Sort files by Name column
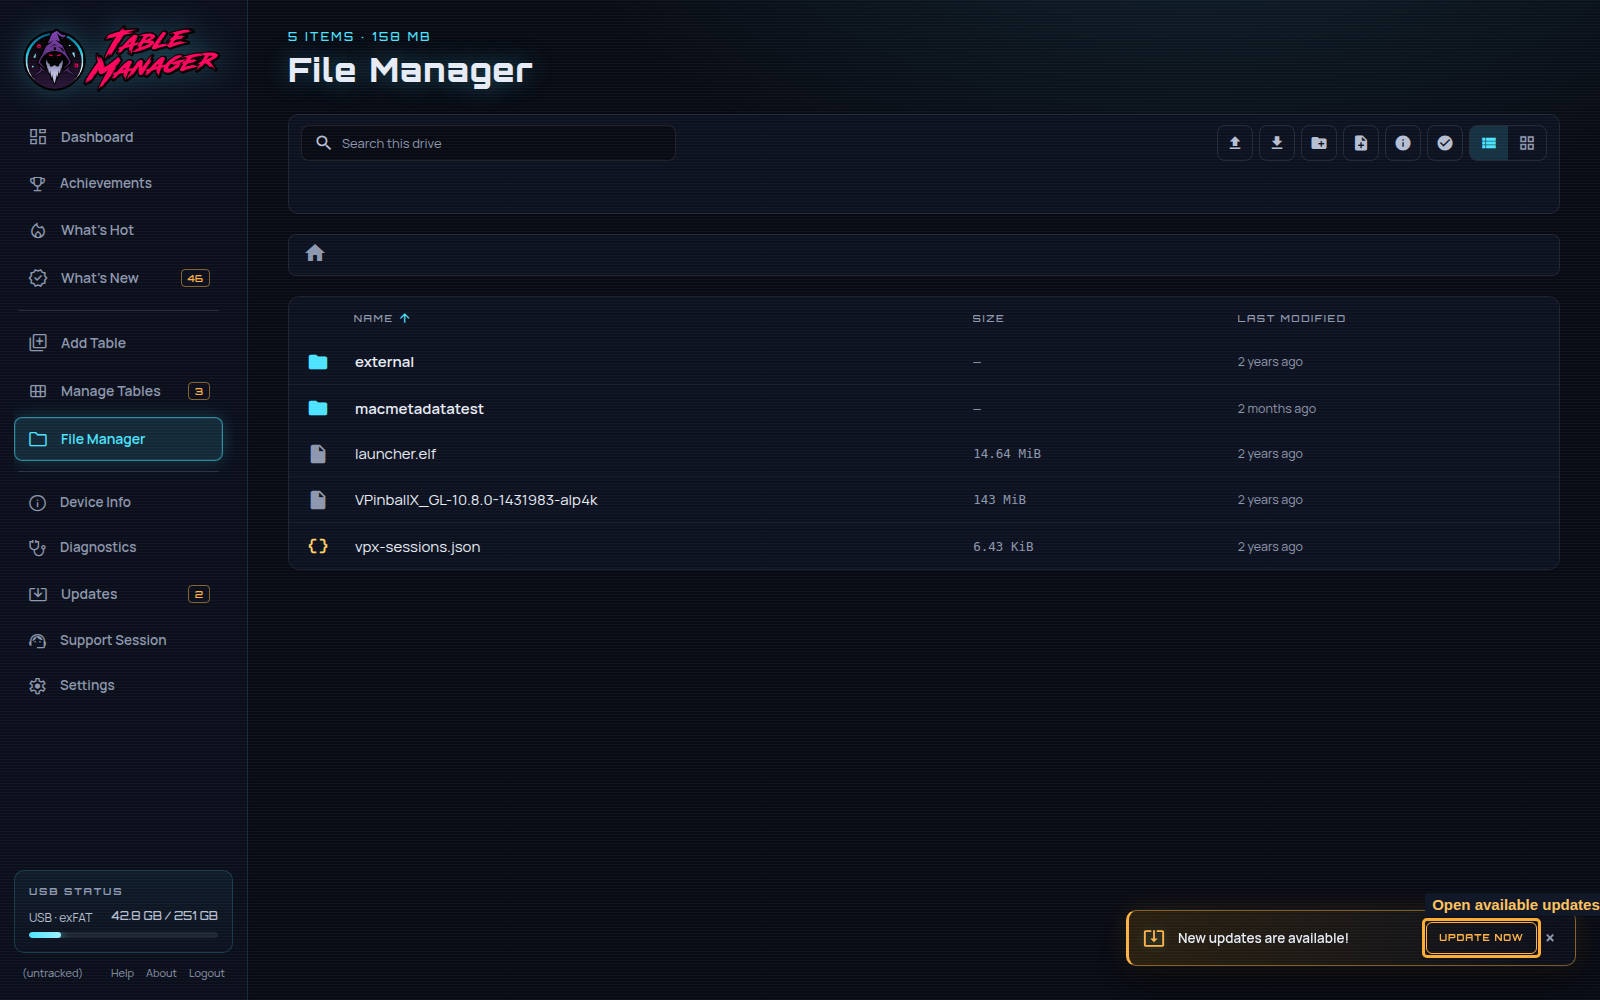The width and height of the screenshot is (1600, 1000). (382, 318)
